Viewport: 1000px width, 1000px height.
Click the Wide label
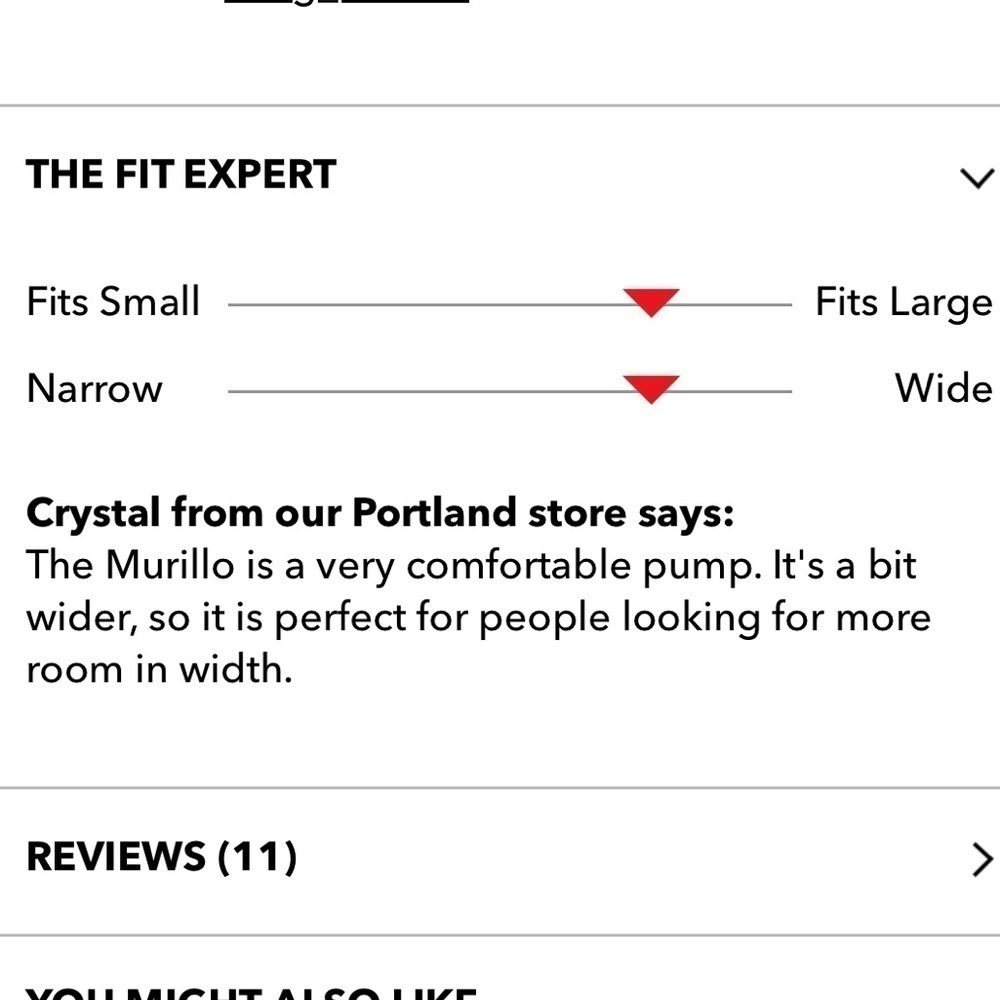943,388
